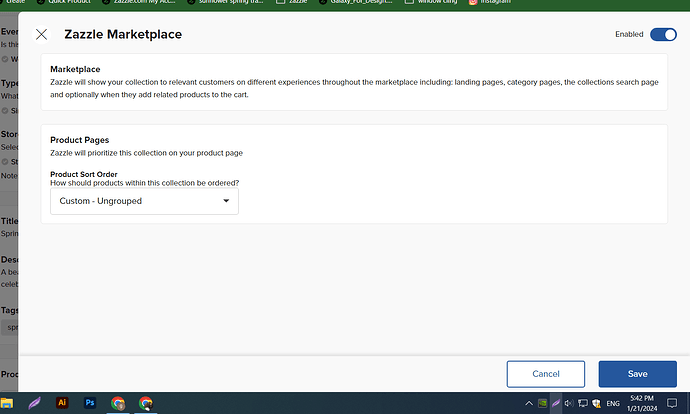This screenshot has height=414, width=690.
Task: Open the Windows notification center
Action: pyautogui.click(x=672, y=403)
